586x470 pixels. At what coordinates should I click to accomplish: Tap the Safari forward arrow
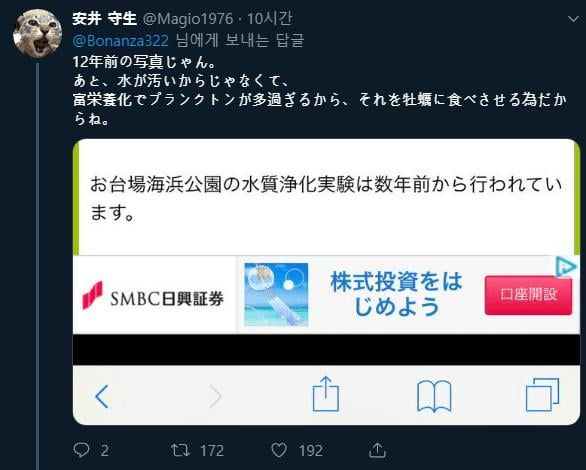216,396
